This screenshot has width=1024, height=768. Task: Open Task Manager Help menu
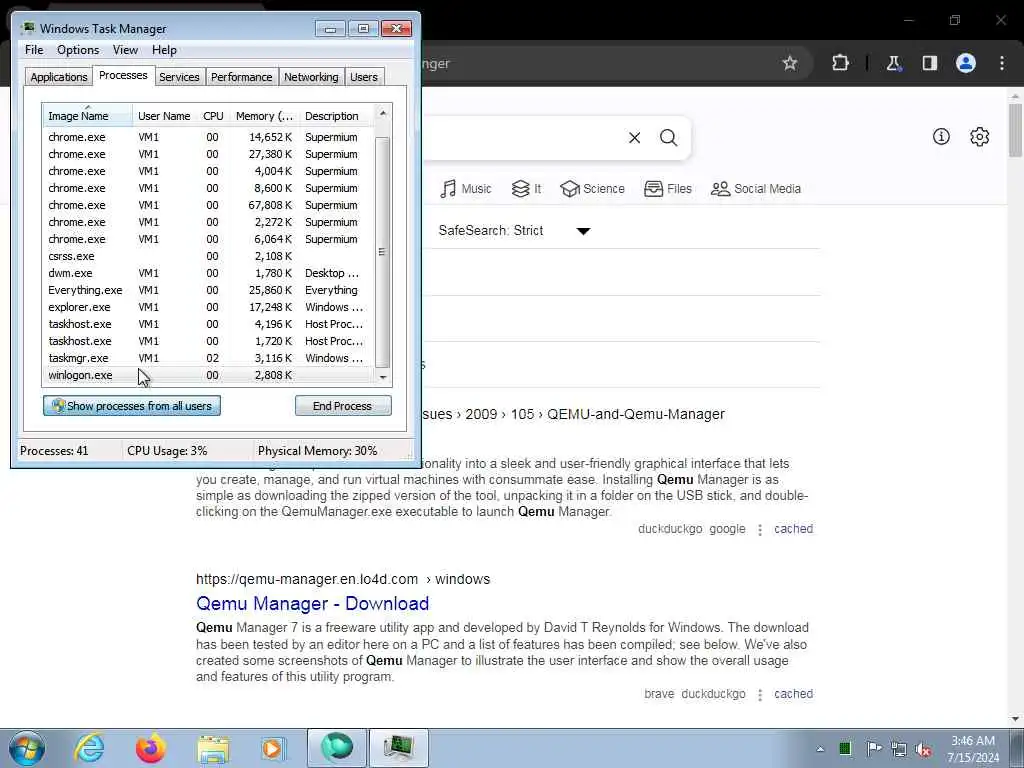(164, 50)
